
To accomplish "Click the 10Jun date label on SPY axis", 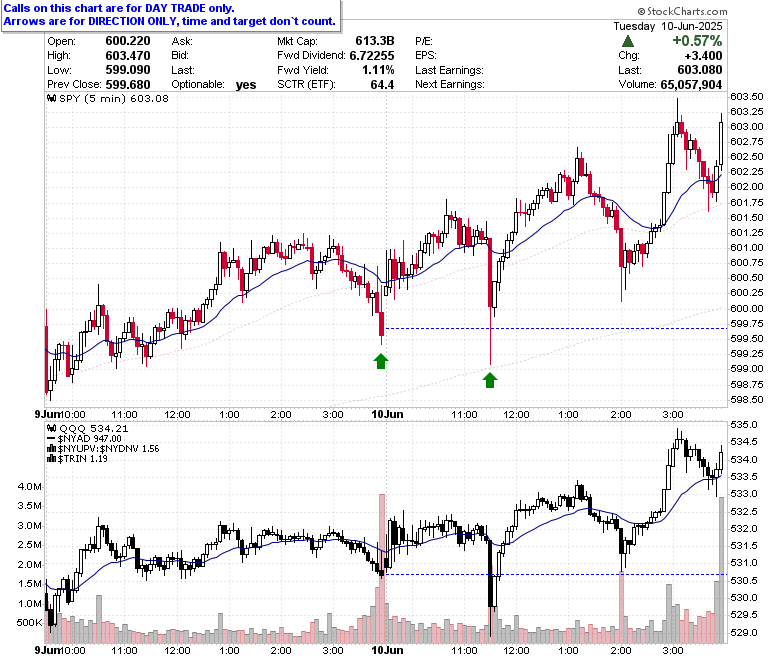I will pos(388,414).
